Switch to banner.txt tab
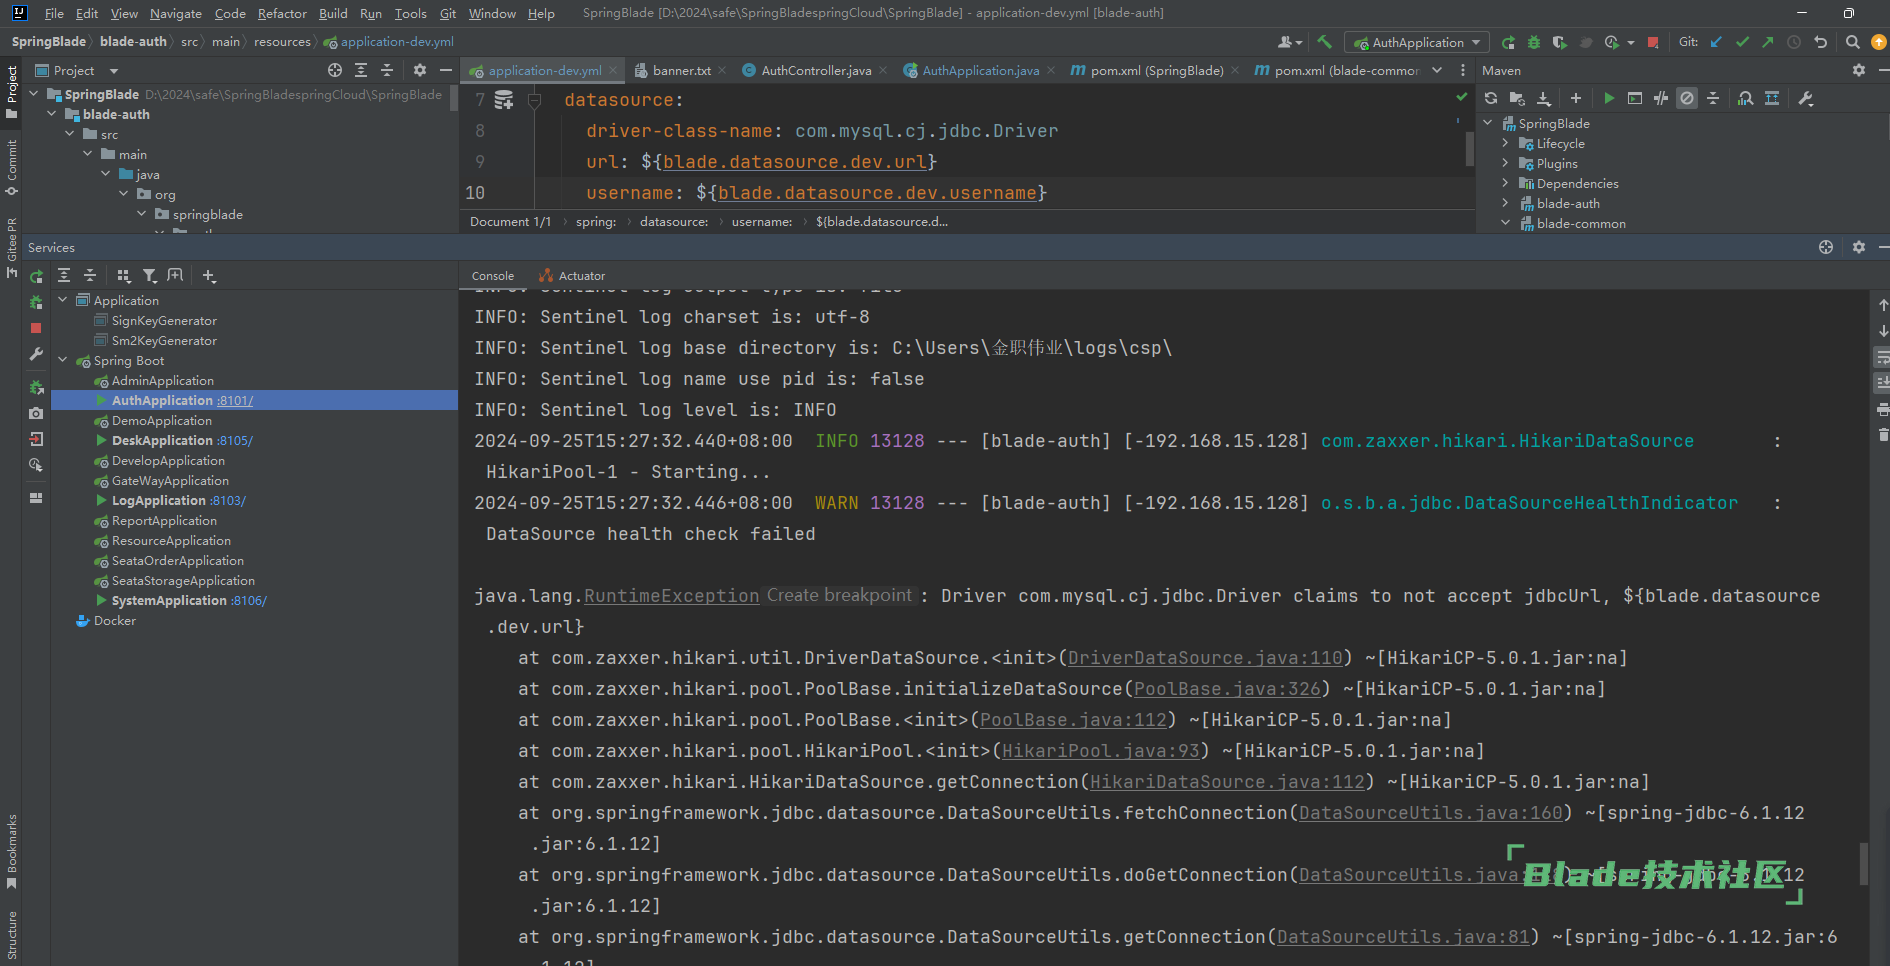The image size is (1890, 966). point(681,70)
